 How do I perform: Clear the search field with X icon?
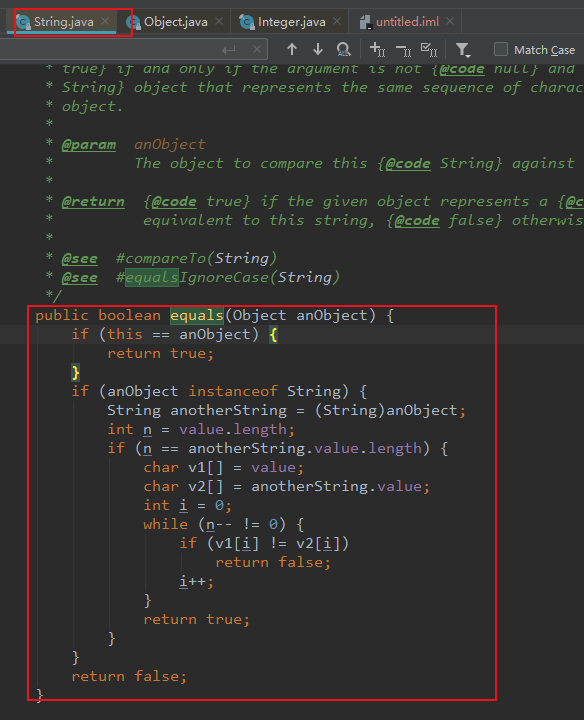coord(257,49)
